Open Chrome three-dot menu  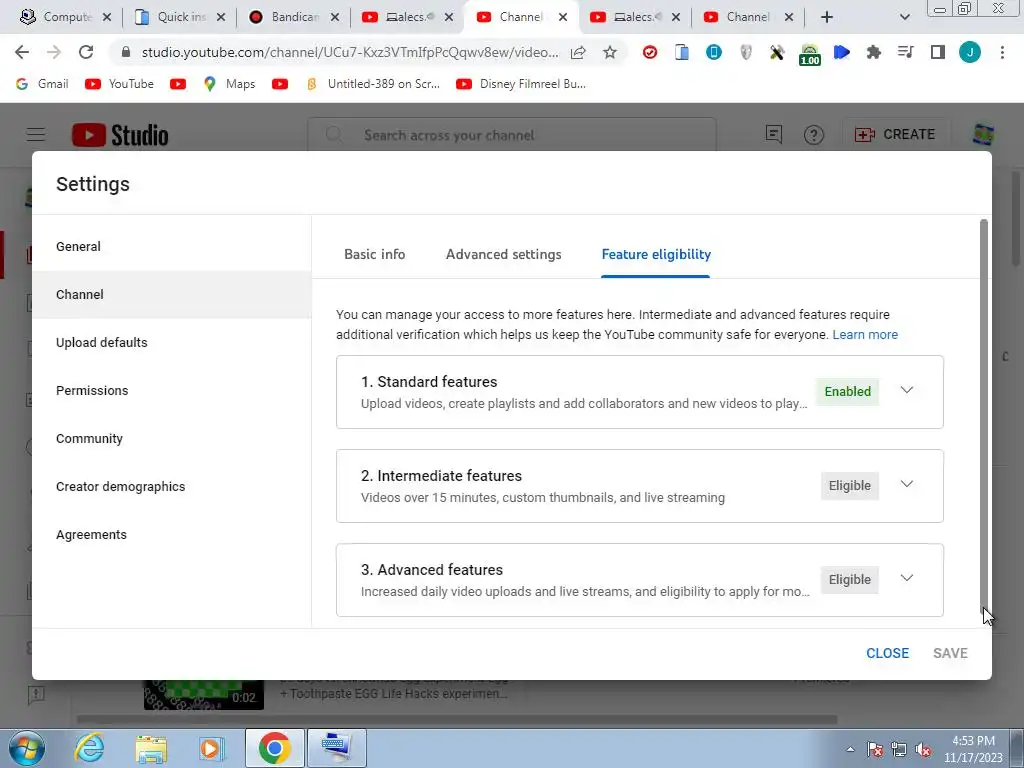(1002, 52)
